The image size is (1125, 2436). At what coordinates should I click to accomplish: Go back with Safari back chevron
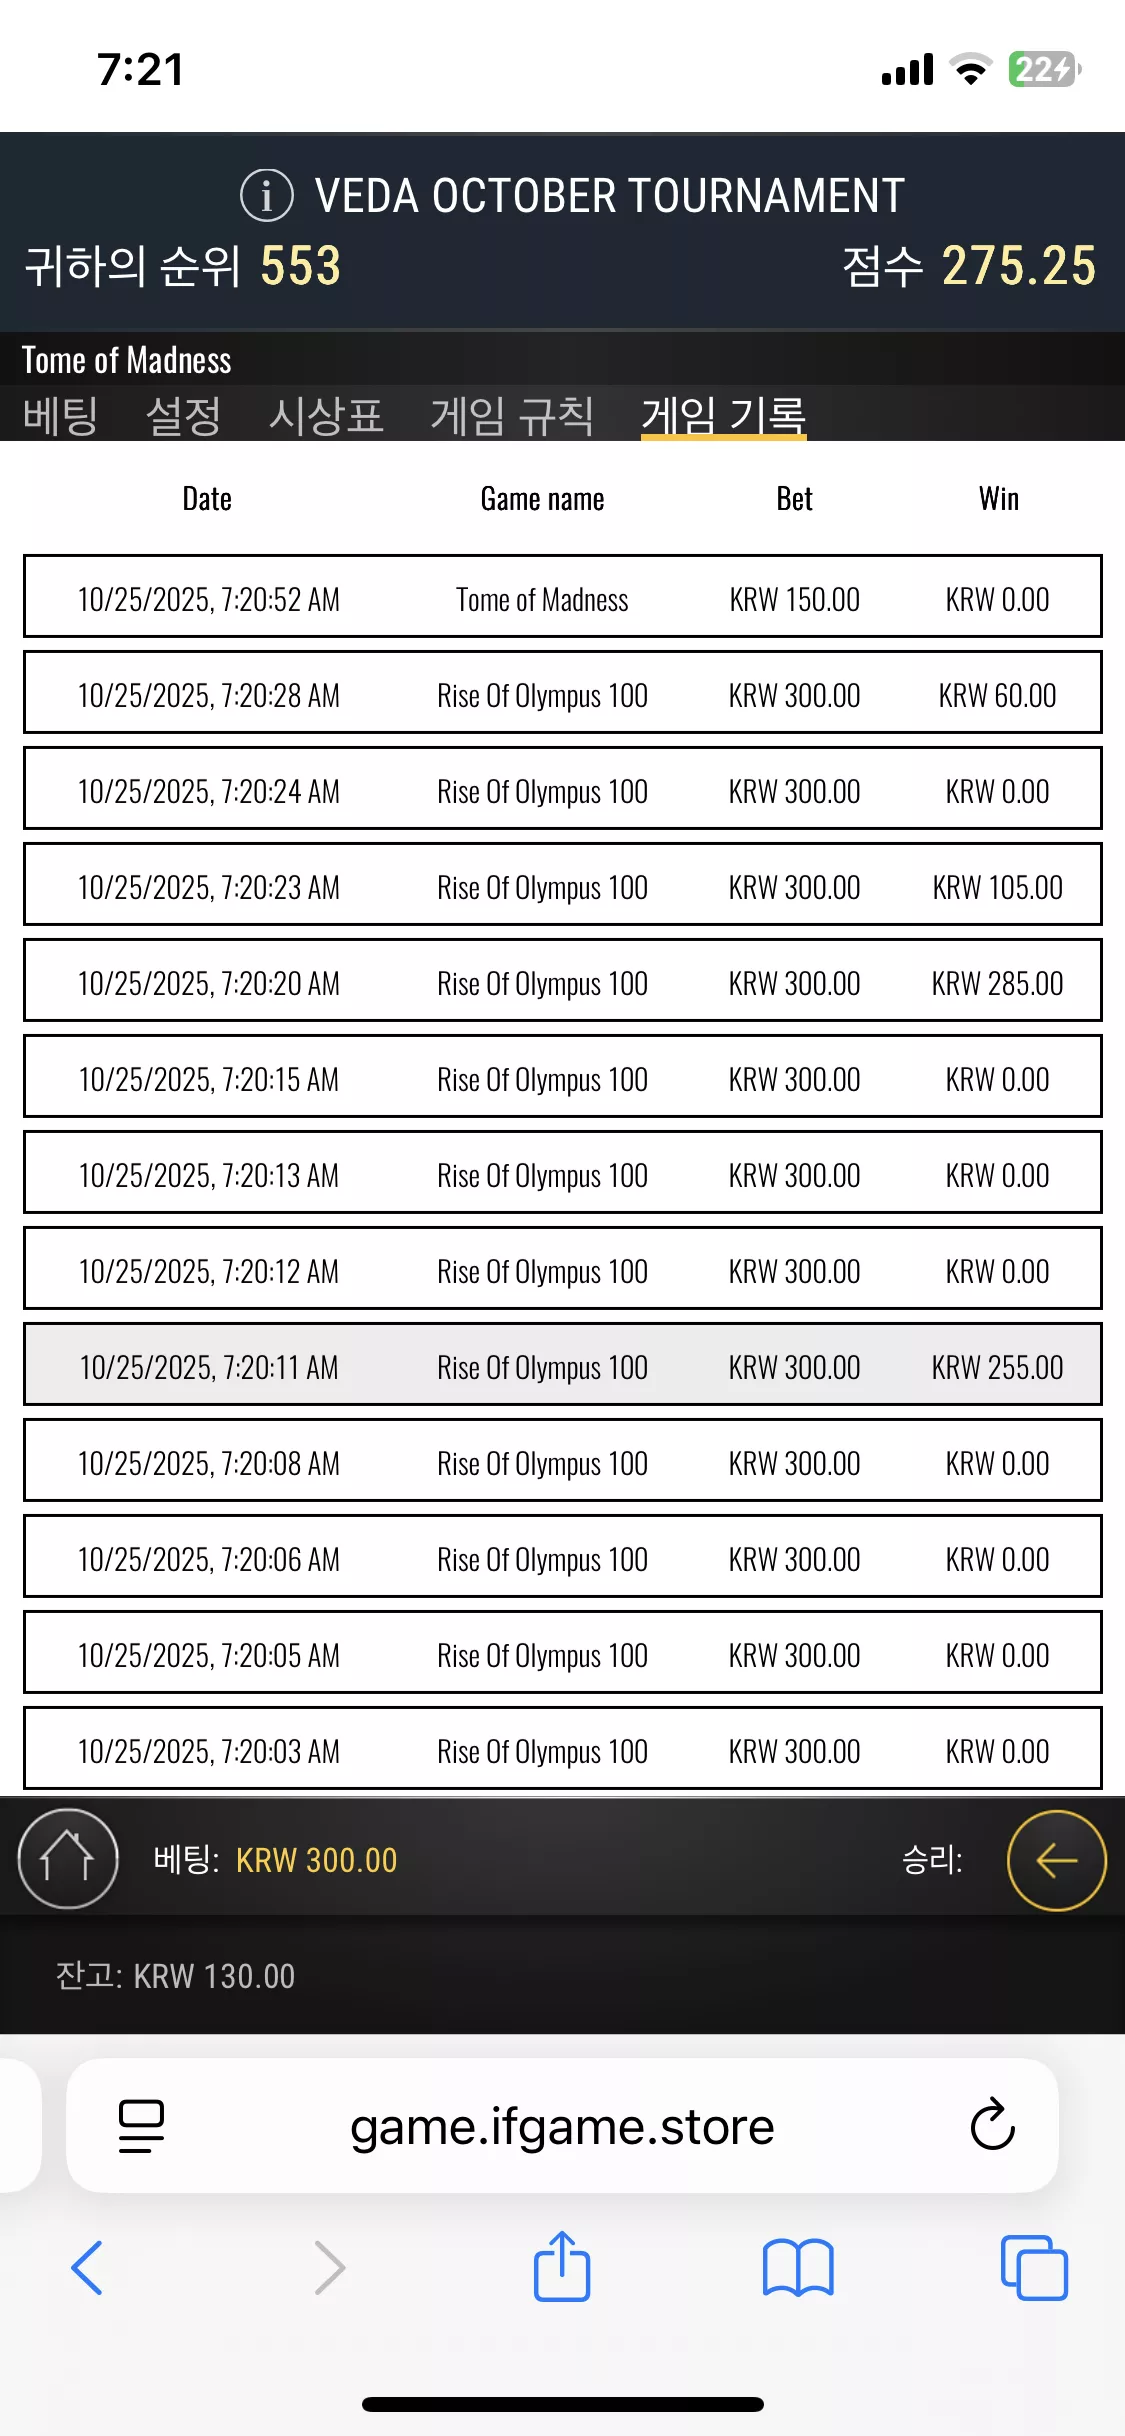pos(87,2267)
